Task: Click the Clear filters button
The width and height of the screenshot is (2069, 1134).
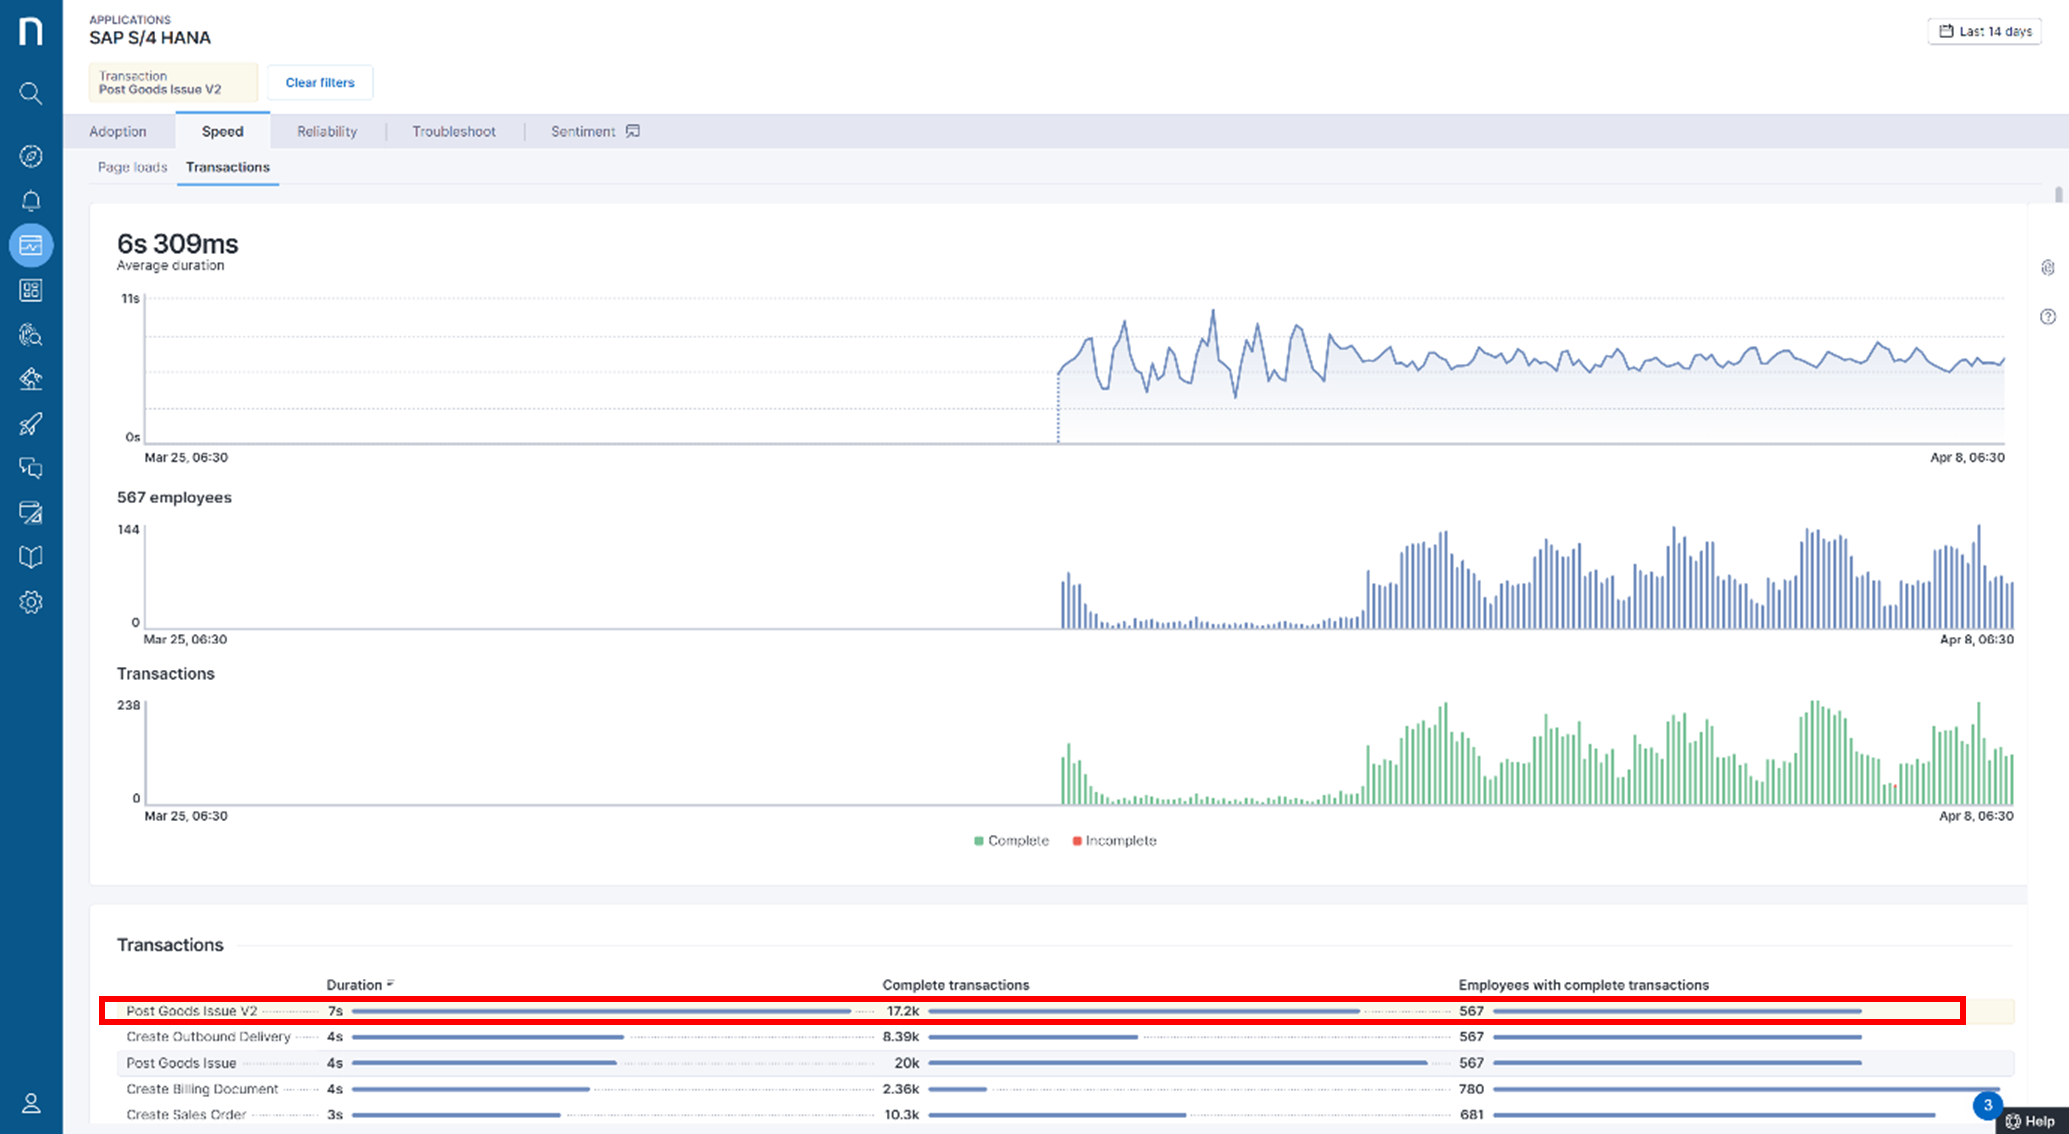Action: 320,83
